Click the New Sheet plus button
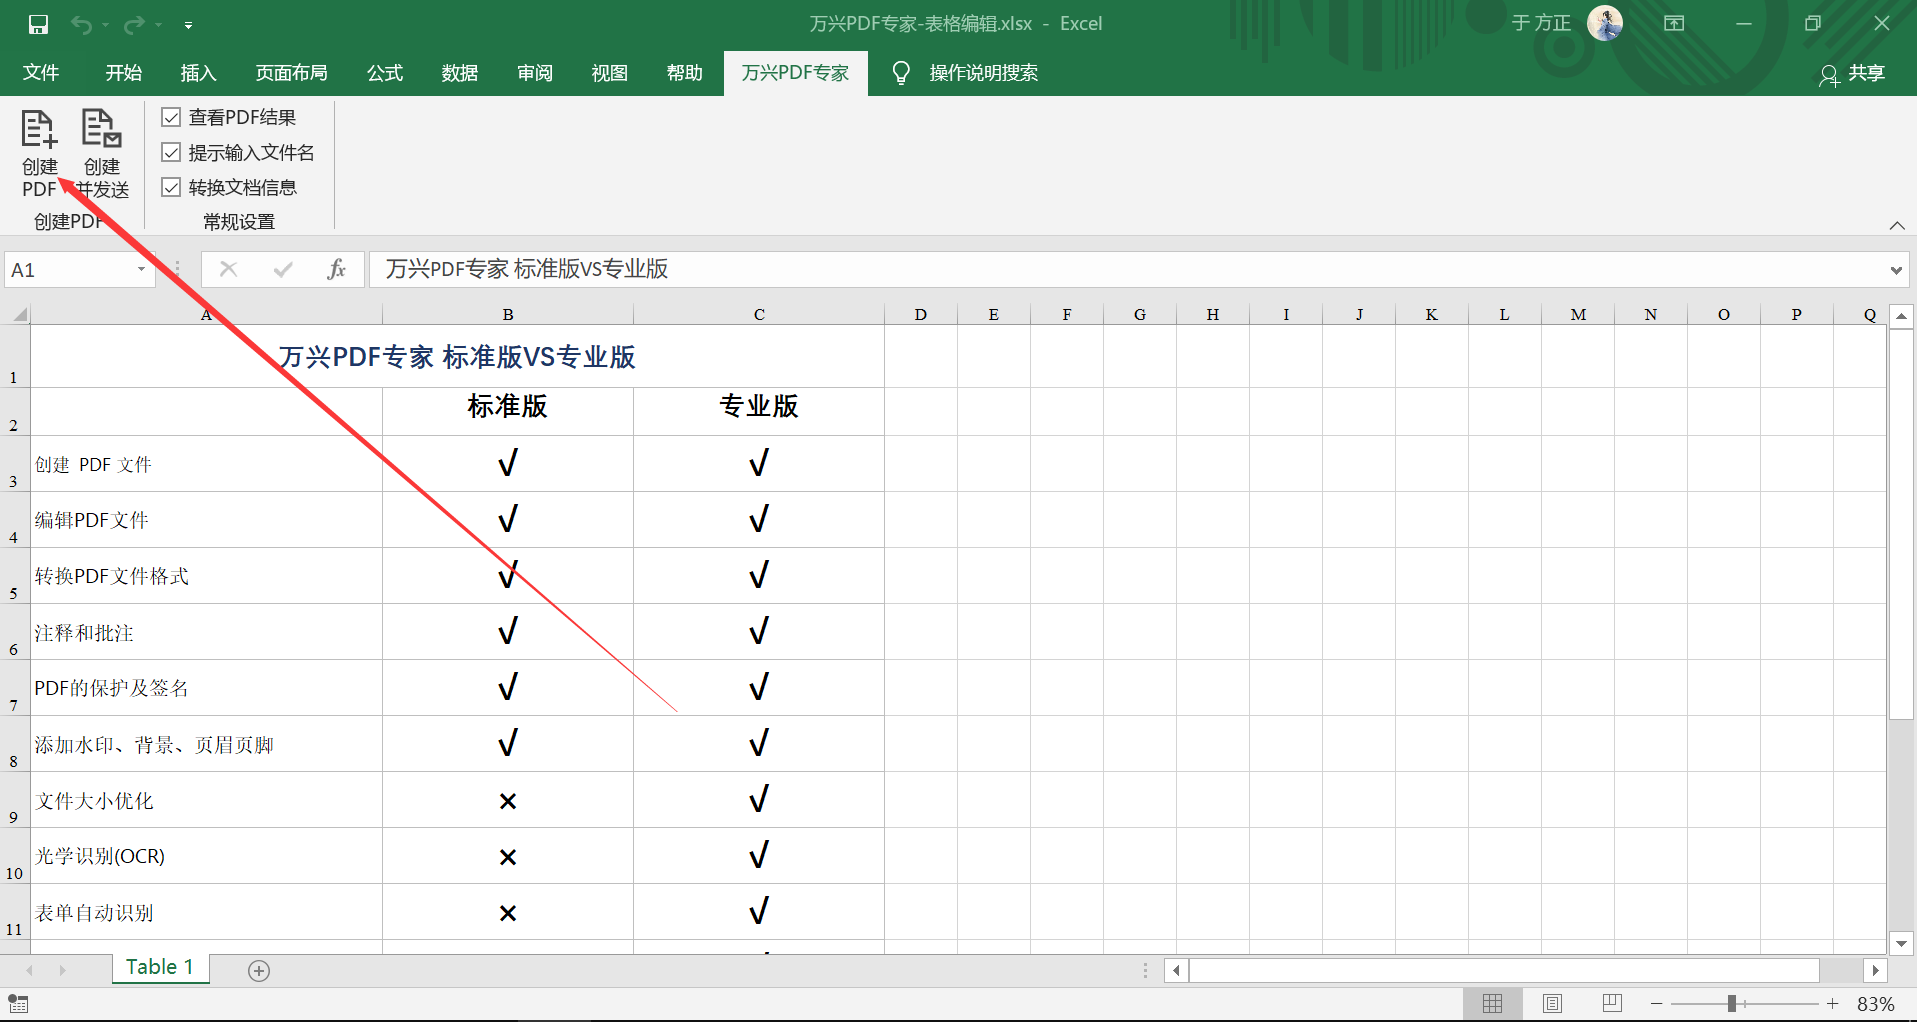1917x1022 pixels. pos(259,969)
